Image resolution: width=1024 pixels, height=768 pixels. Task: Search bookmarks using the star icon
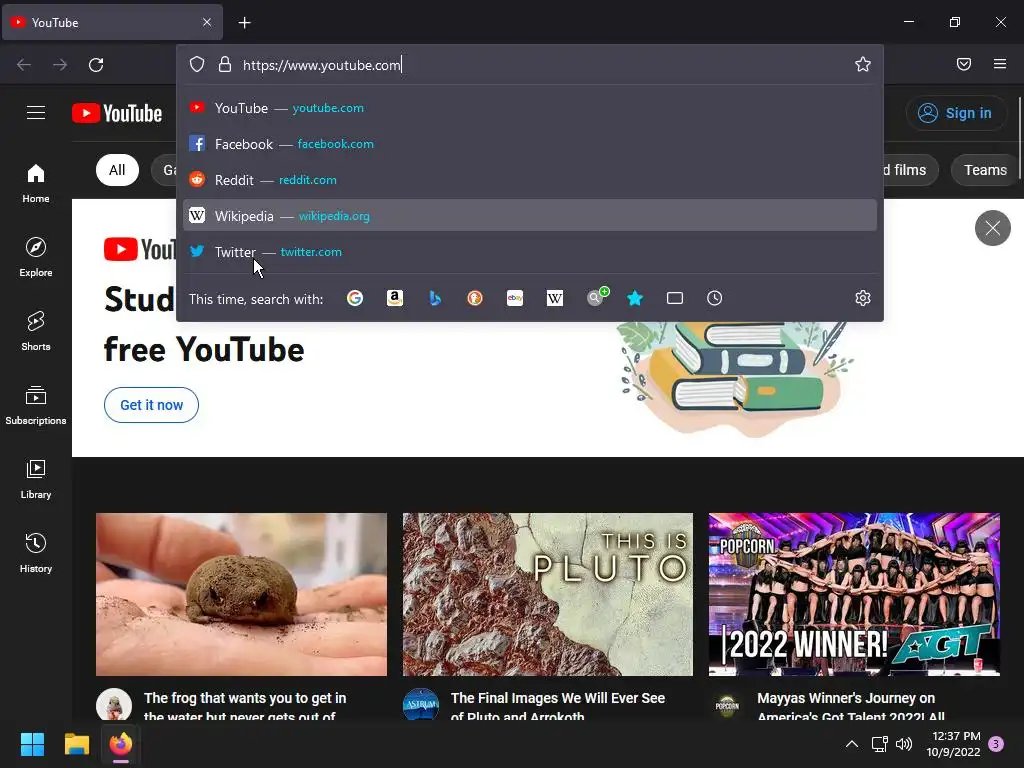[x=635, y=298]
